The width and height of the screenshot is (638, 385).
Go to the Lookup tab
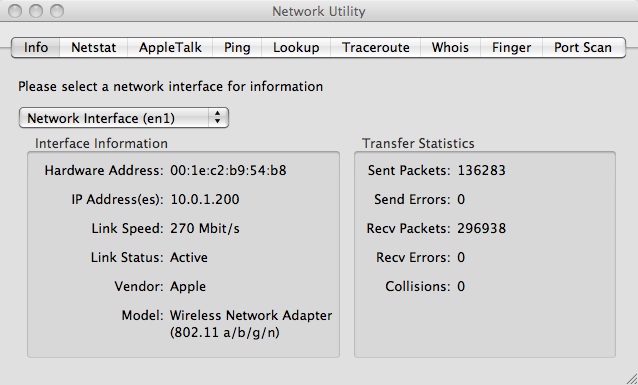296,48
